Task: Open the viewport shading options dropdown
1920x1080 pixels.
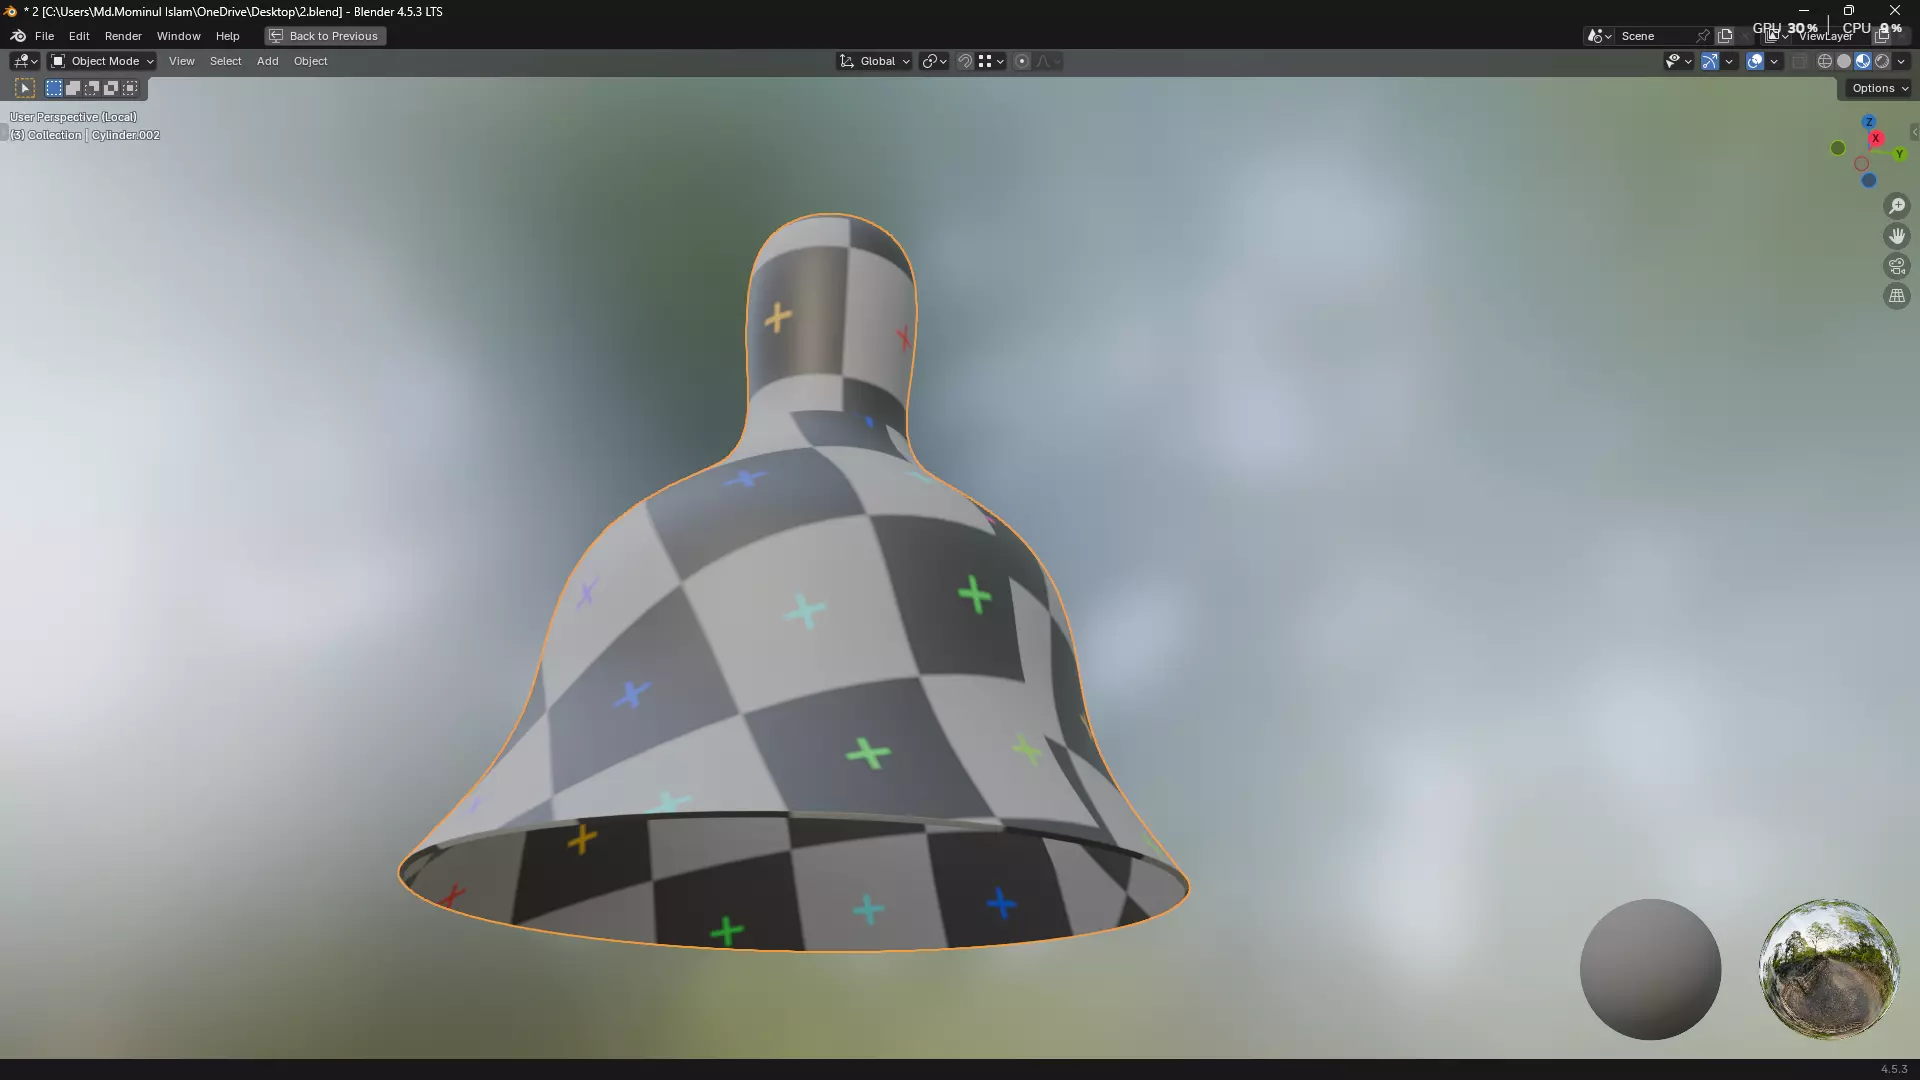Action: [x=1901, y=61]
